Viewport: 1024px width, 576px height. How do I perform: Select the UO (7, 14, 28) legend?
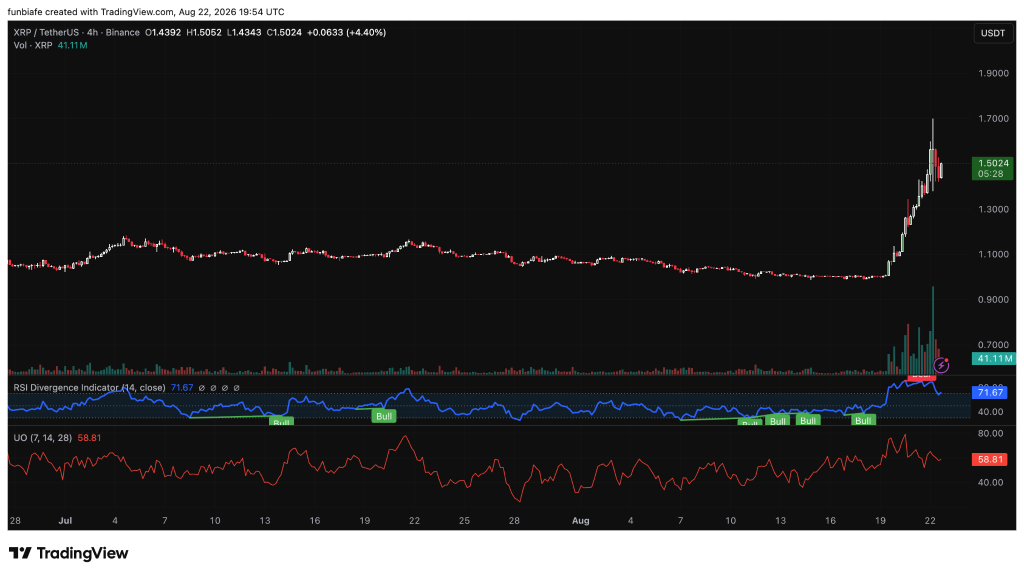[43, 438]
